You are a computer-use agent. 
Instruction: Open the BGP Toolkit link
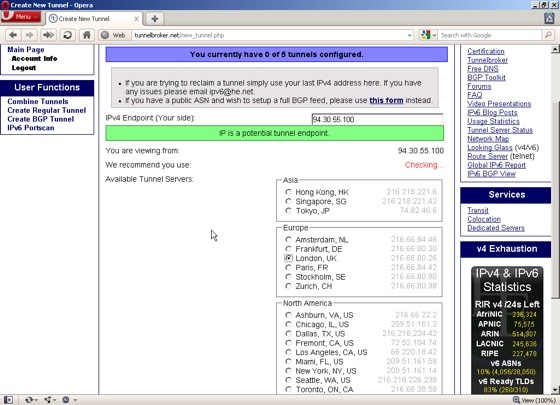(486, 78)
